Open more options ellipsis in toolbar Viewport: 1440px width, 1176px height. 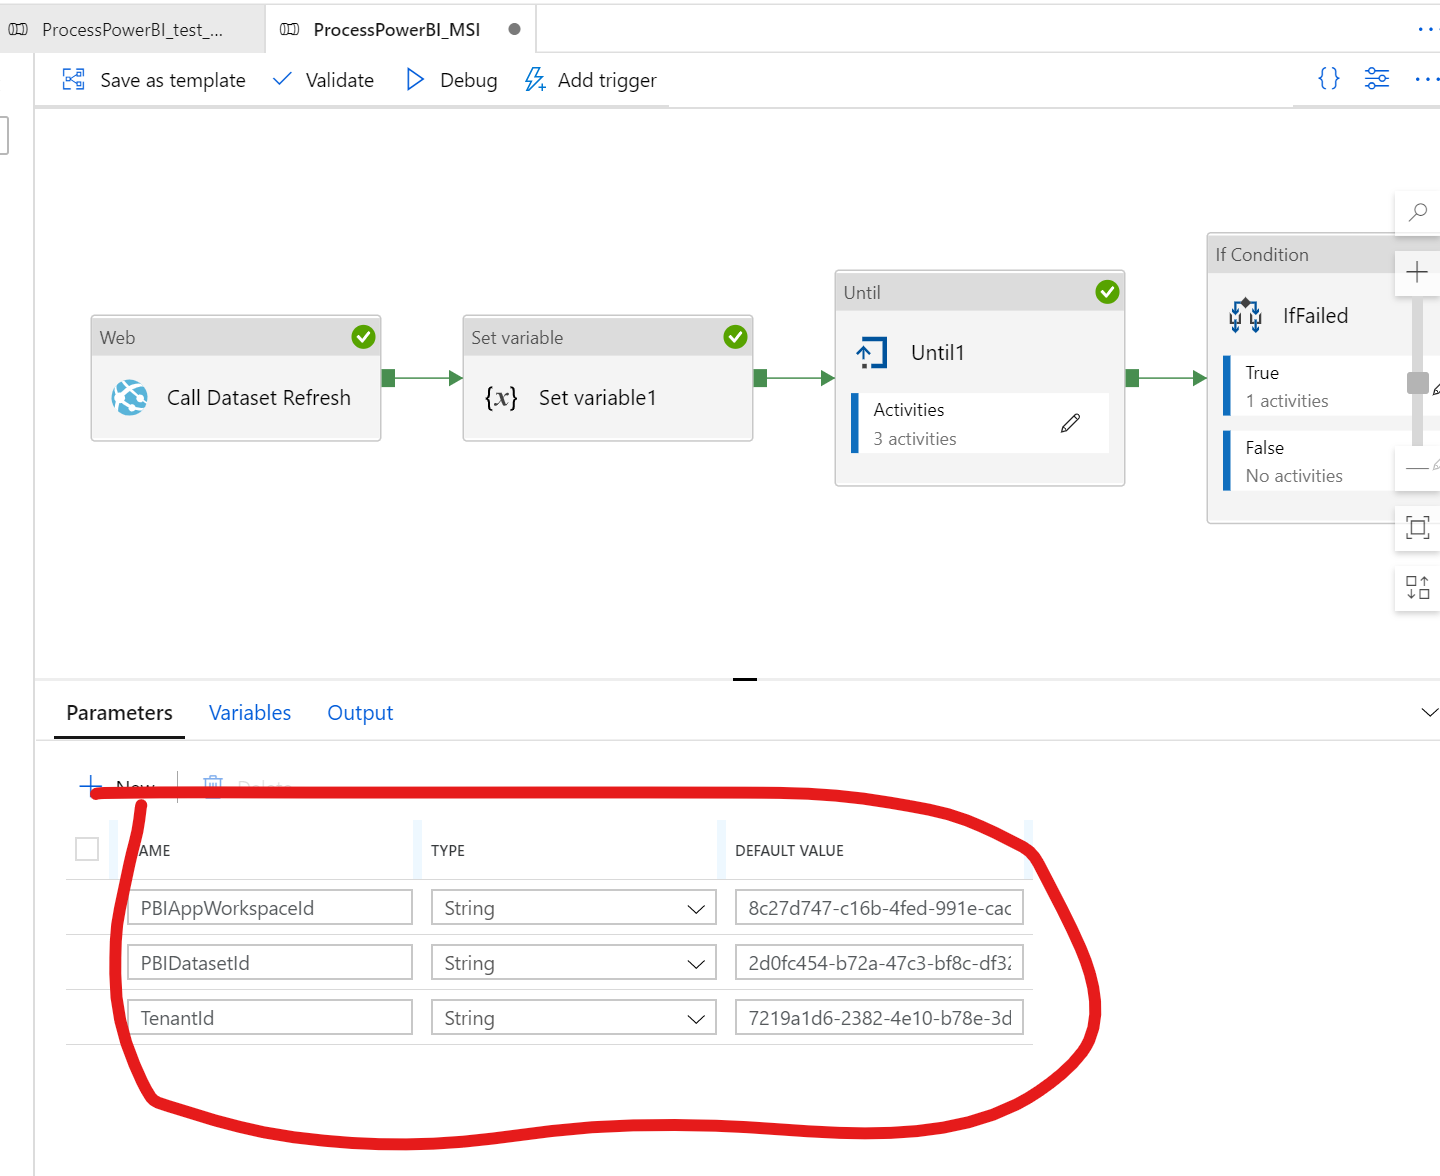tap(1427, 78)
